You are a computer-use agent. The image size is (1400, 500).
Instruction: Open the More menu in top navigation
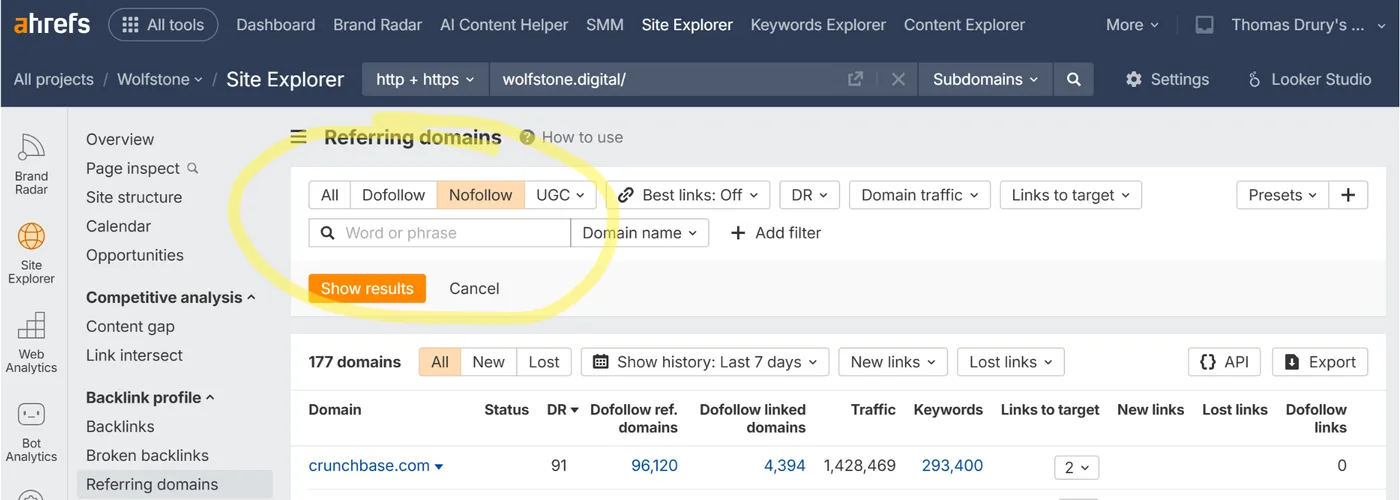click(x=1132, y=25)
